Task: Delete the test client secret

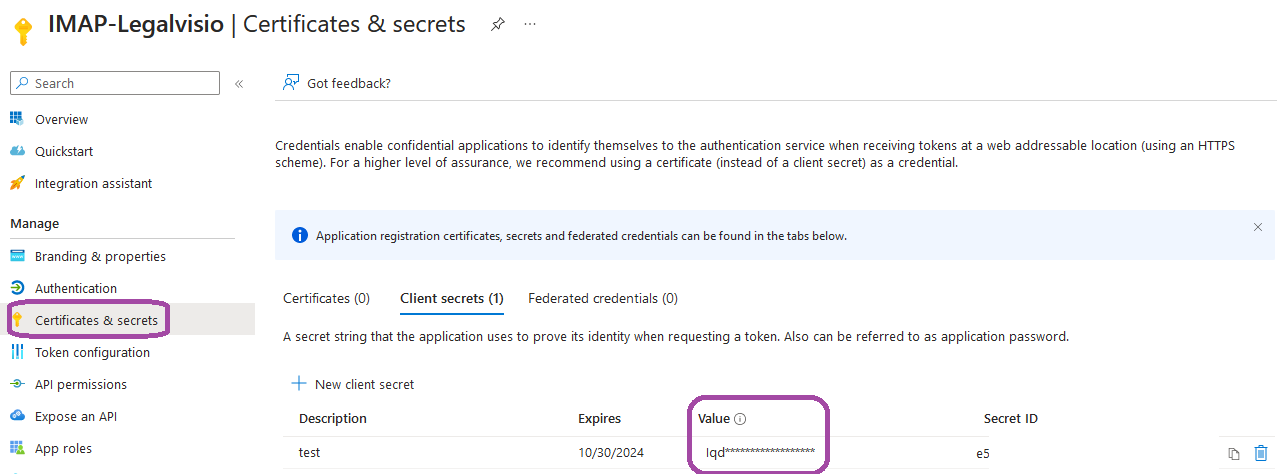Action: [x=1261, y=454]
